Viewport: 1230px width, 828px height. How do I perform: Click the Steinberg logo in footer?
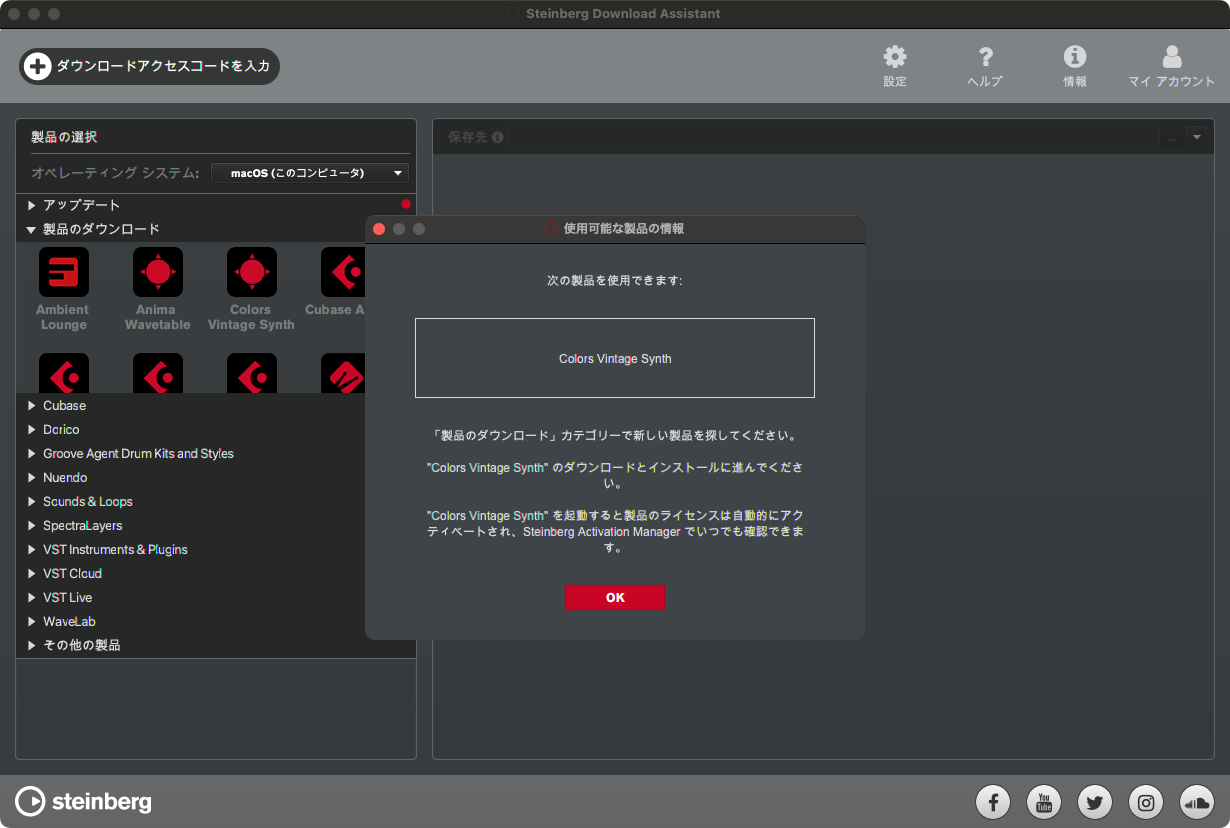coord(84,801)
